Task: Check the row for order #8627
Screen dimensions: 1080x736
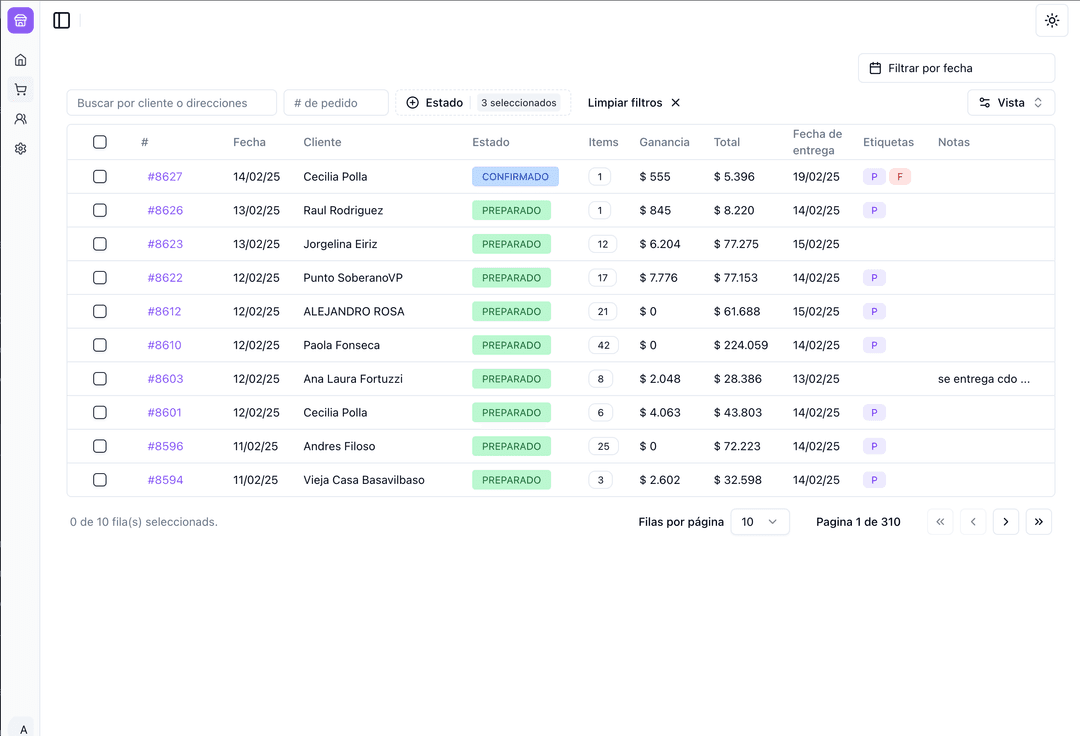Action: [100, 176]
